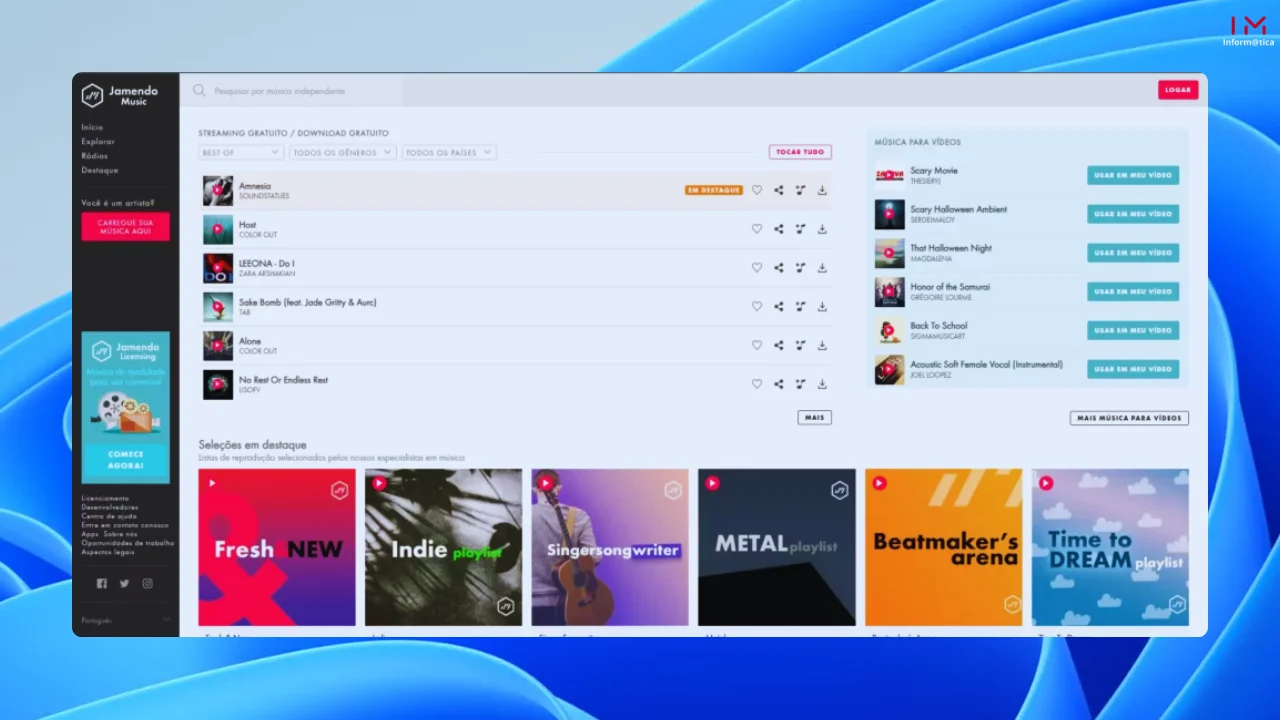Use Scary Movie in my video
Image resolution: width=1280 pixels, height=720 pixels.
(1133, 175)
